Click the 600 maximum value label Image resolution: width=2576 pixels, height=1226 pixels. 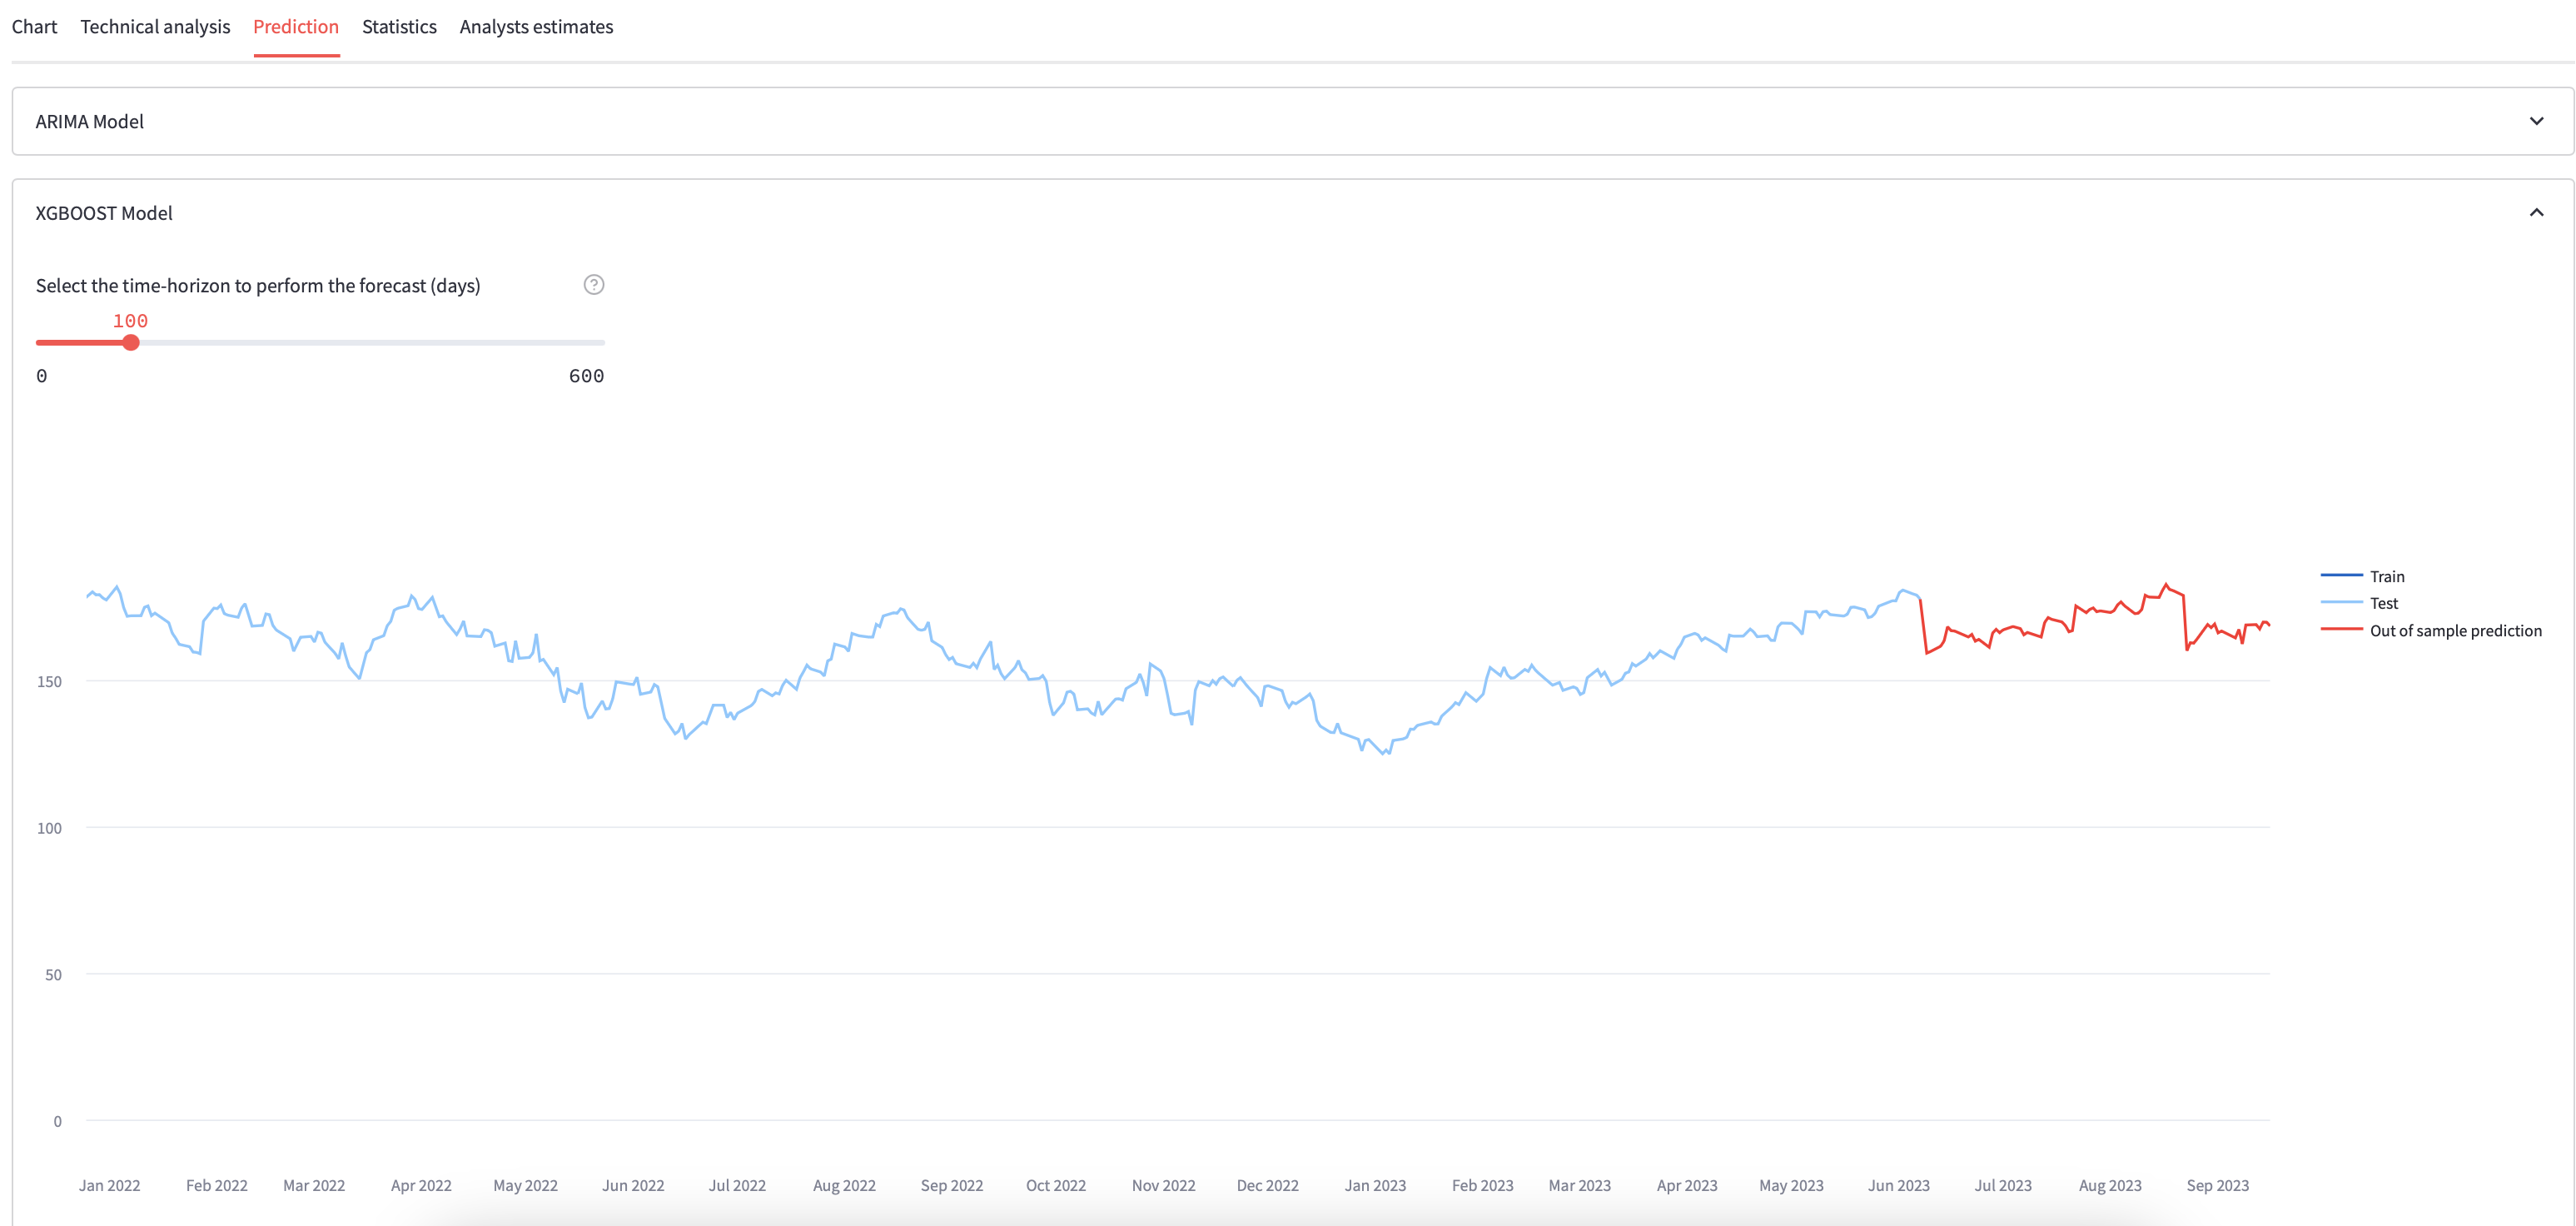586,375
